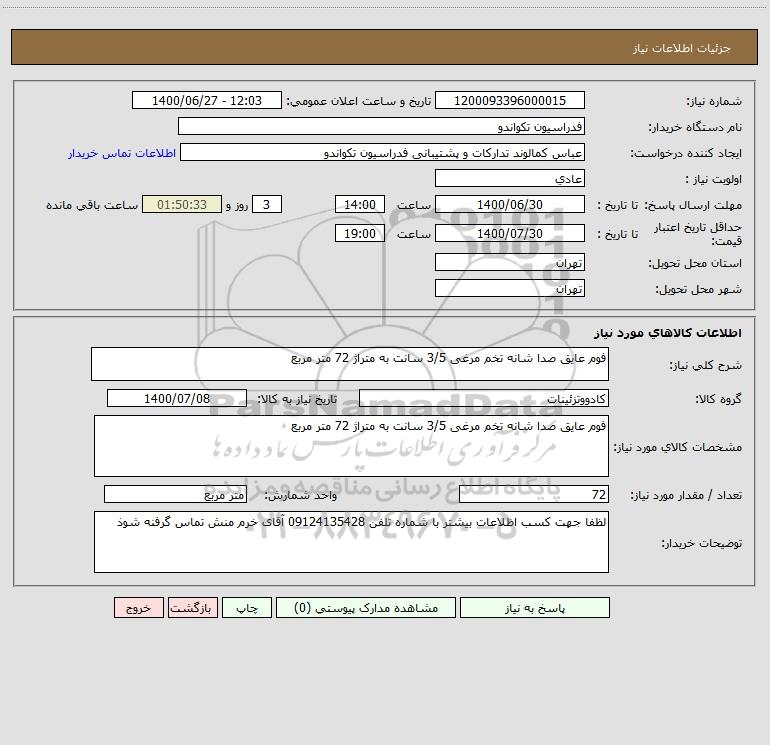Click quantity field showing 72

(x=534, y=495)
